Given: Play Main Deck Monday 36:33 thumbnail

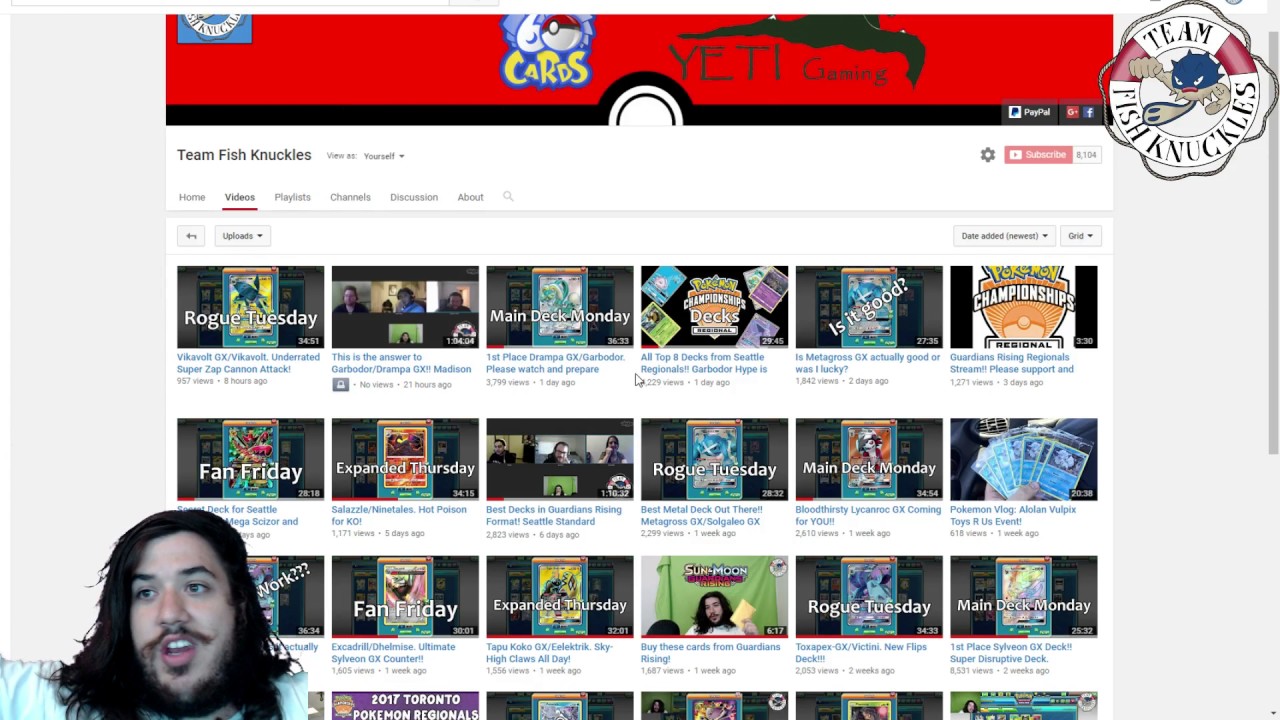Looking at the screenshot, I should (x=560, y=307).
